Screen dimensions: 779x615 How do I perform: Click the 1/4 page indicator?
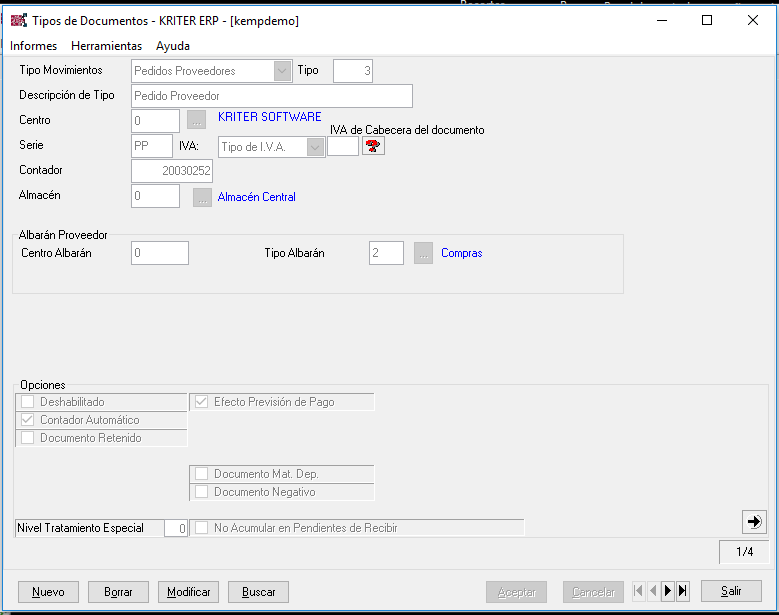coord(744,552)
